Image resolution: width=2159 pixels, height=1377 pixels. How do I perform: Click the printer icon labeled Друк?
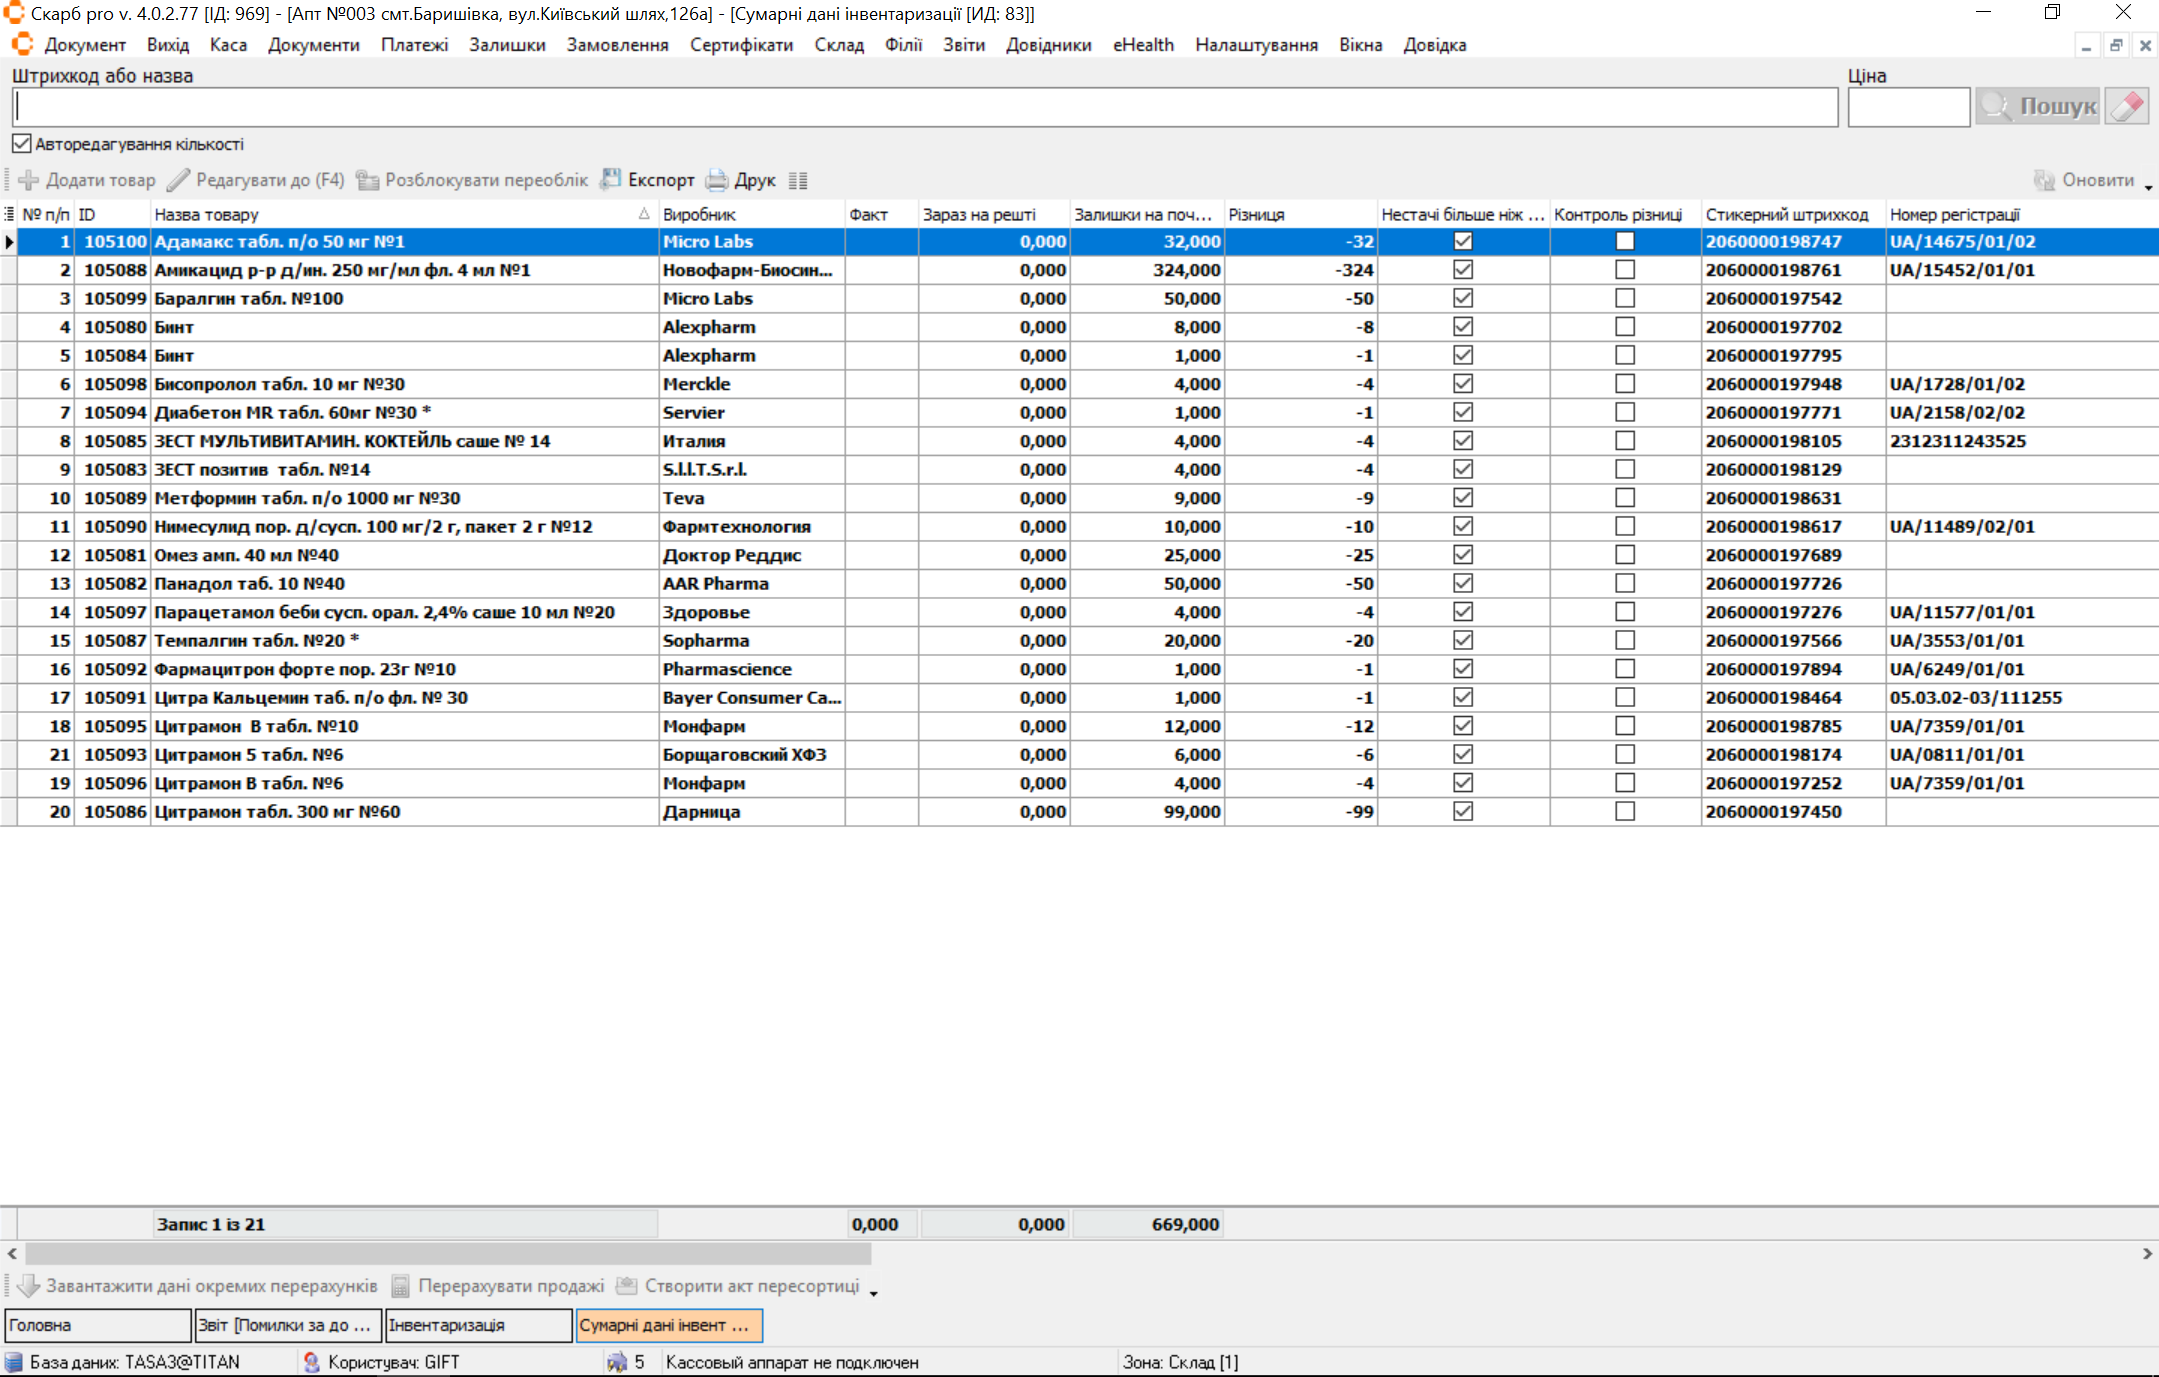[x=716, y=180]
